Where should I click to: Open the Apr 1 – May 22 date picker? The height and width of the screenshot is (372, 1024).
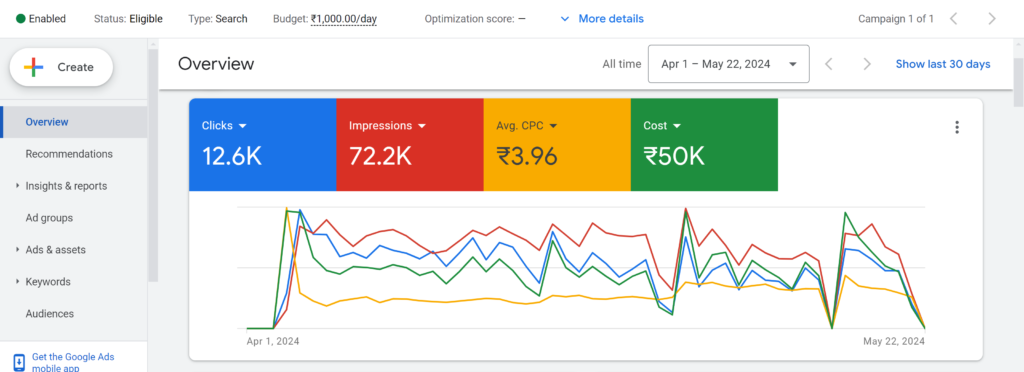(x=728, y=64)
